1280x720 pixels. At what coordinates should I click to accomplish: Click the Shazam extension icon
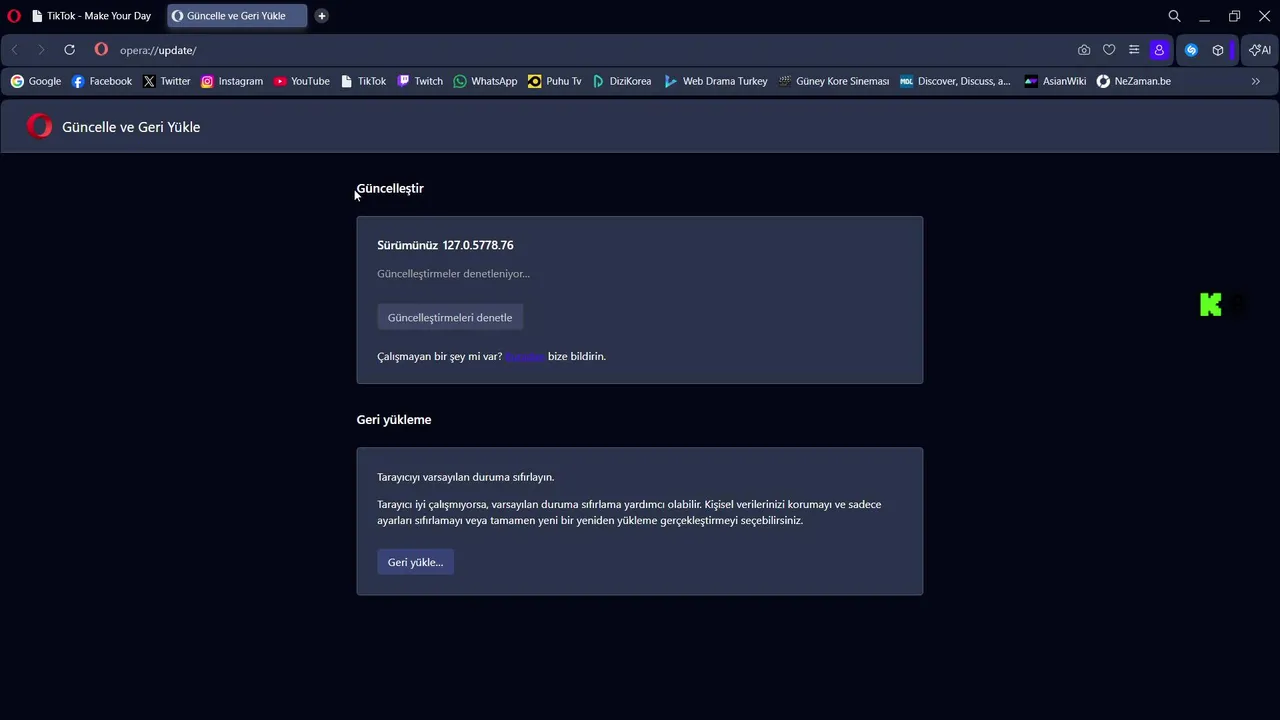(x=1191, y=50)
